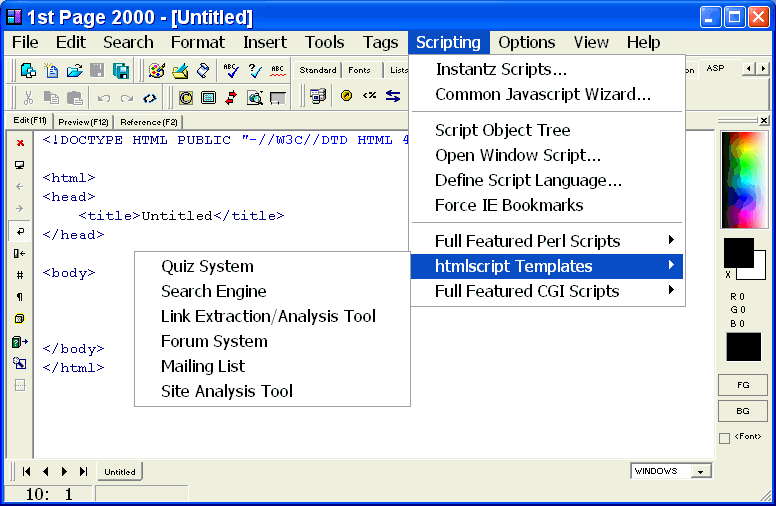
Task: Toggle word wrap return-arrow icon in sidebar
Action: [20, 231]
